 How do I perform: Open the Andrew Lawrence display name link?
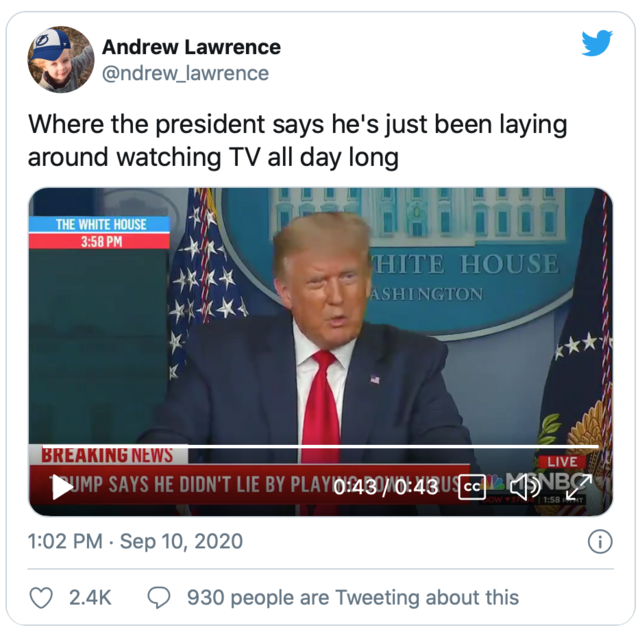tap(191, 47)
